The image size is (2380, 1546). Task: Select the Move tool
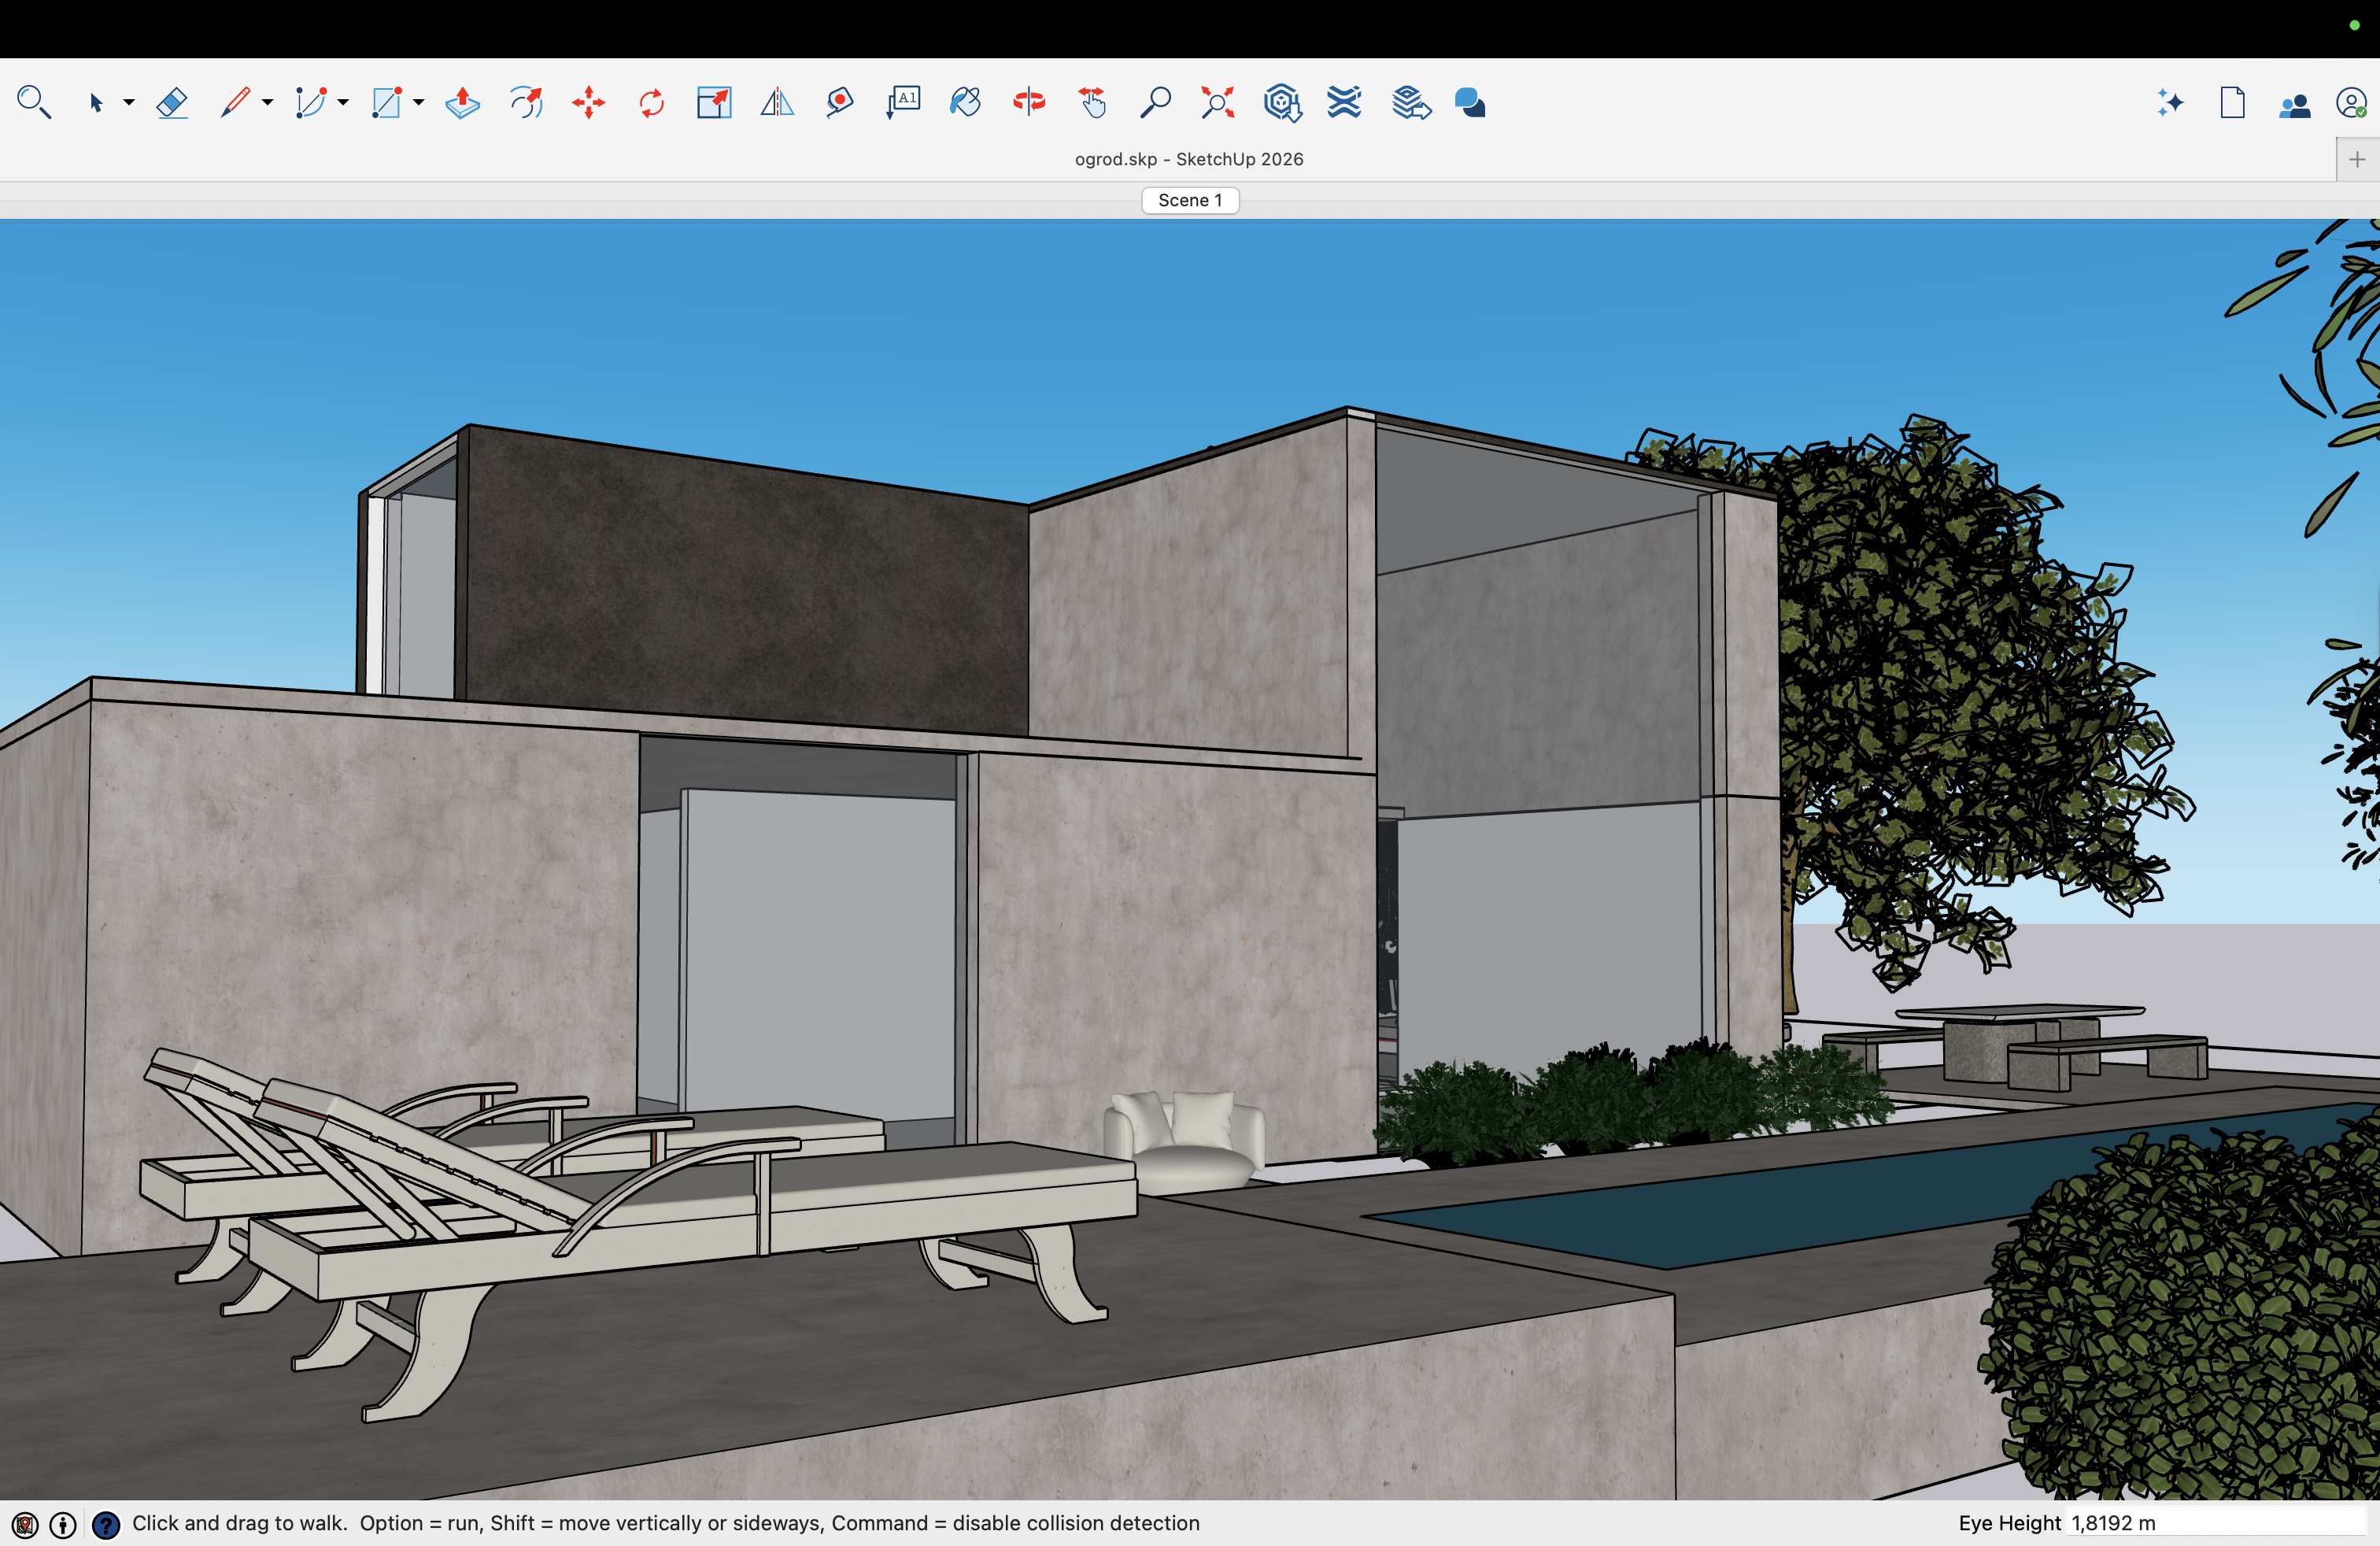tap(589, 102)
